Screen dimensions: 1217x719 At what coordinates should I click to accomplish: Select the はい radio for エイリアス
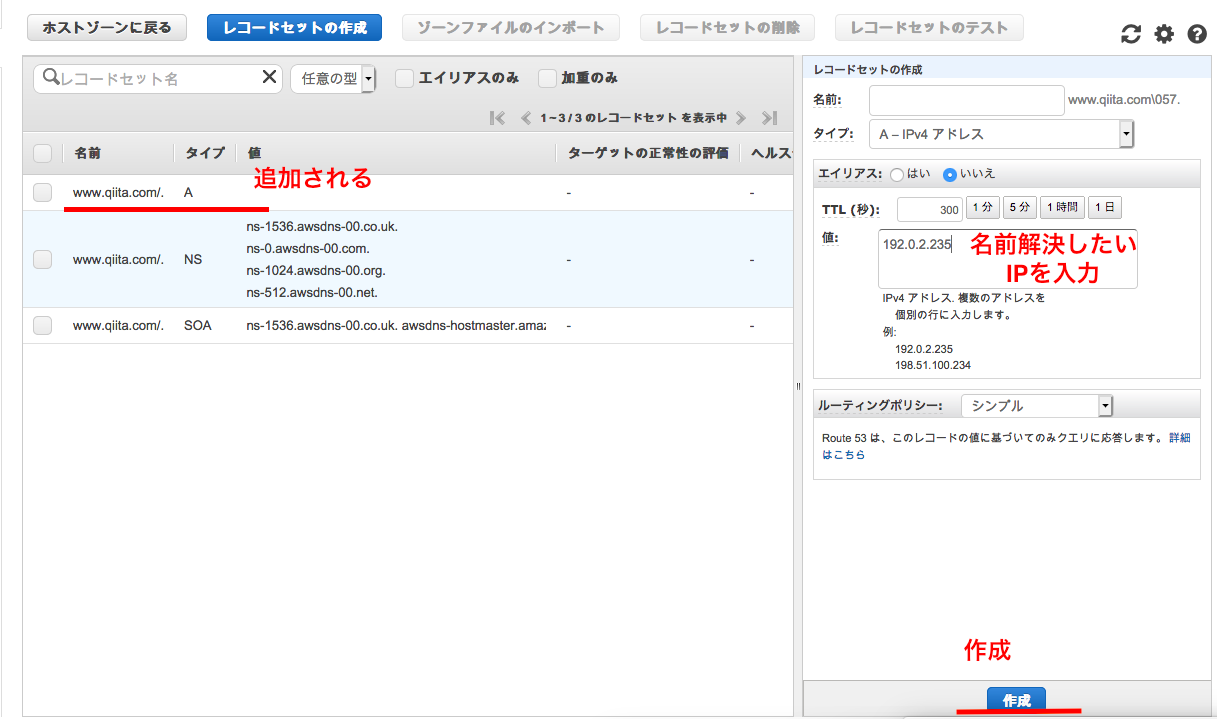(896, 175)
